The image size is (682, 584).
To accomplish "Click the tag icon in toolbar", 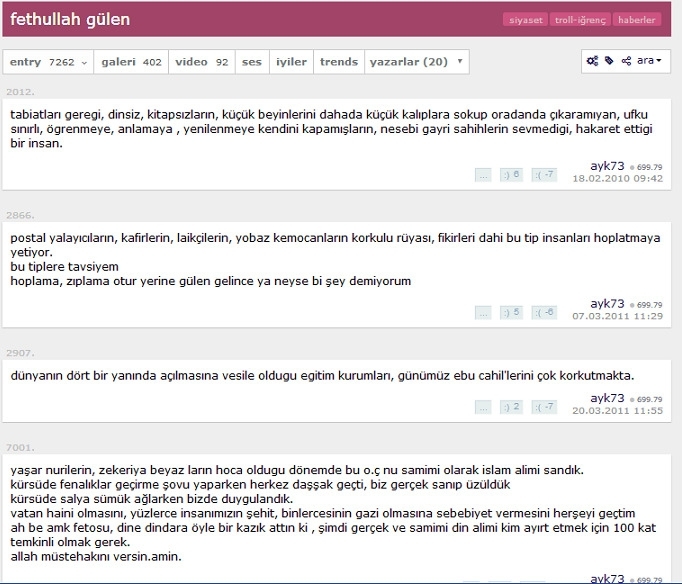I will click(609, 61).
